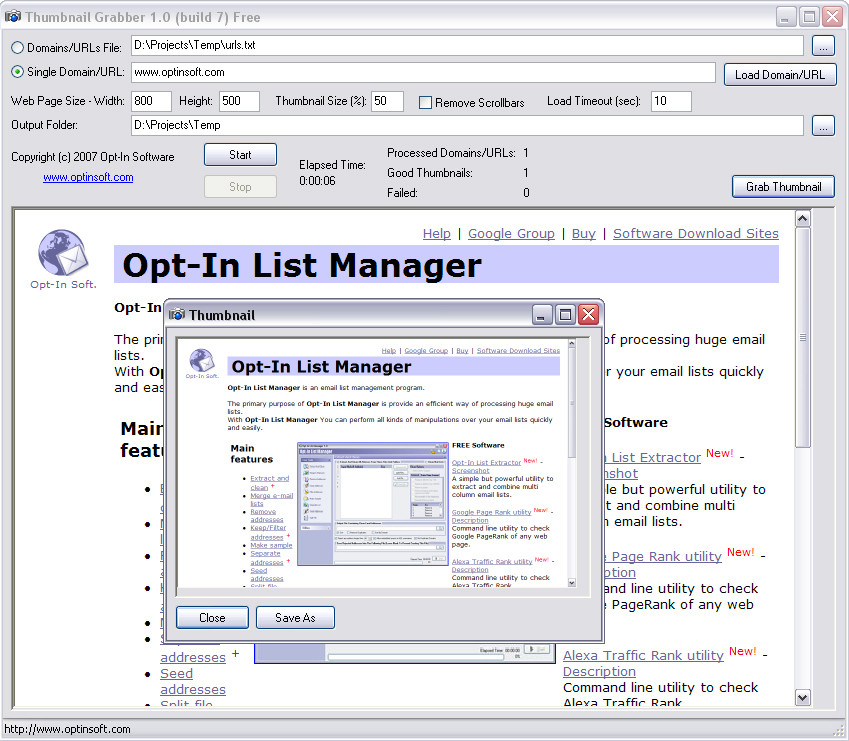Maximize the Thumbnail dialog

[x=565, y=314]
